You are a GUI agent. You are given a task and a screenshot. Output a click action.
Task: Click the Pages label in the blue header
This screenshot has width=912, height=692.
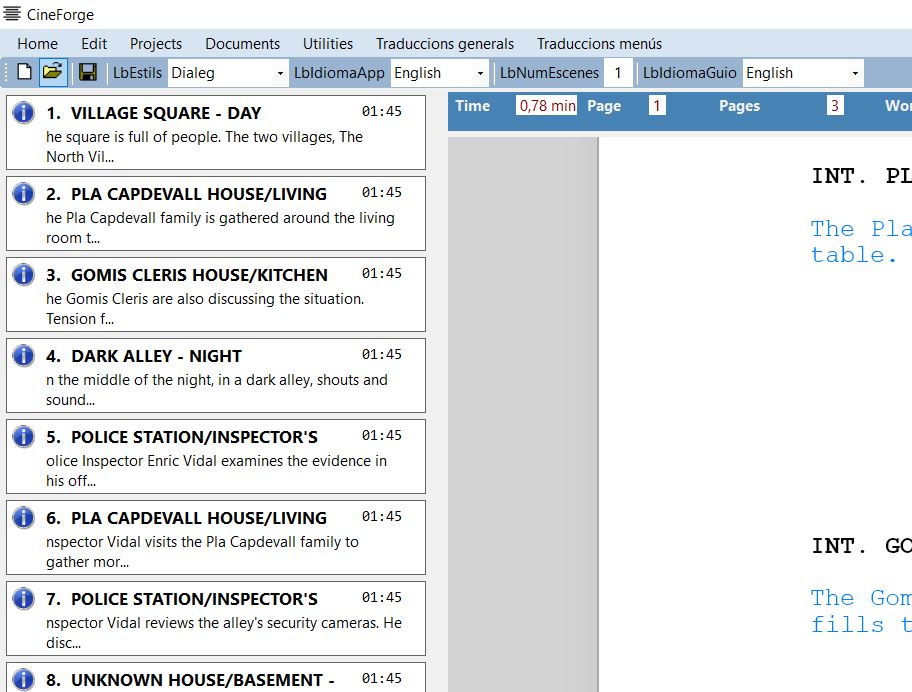(x=739, y=106)
